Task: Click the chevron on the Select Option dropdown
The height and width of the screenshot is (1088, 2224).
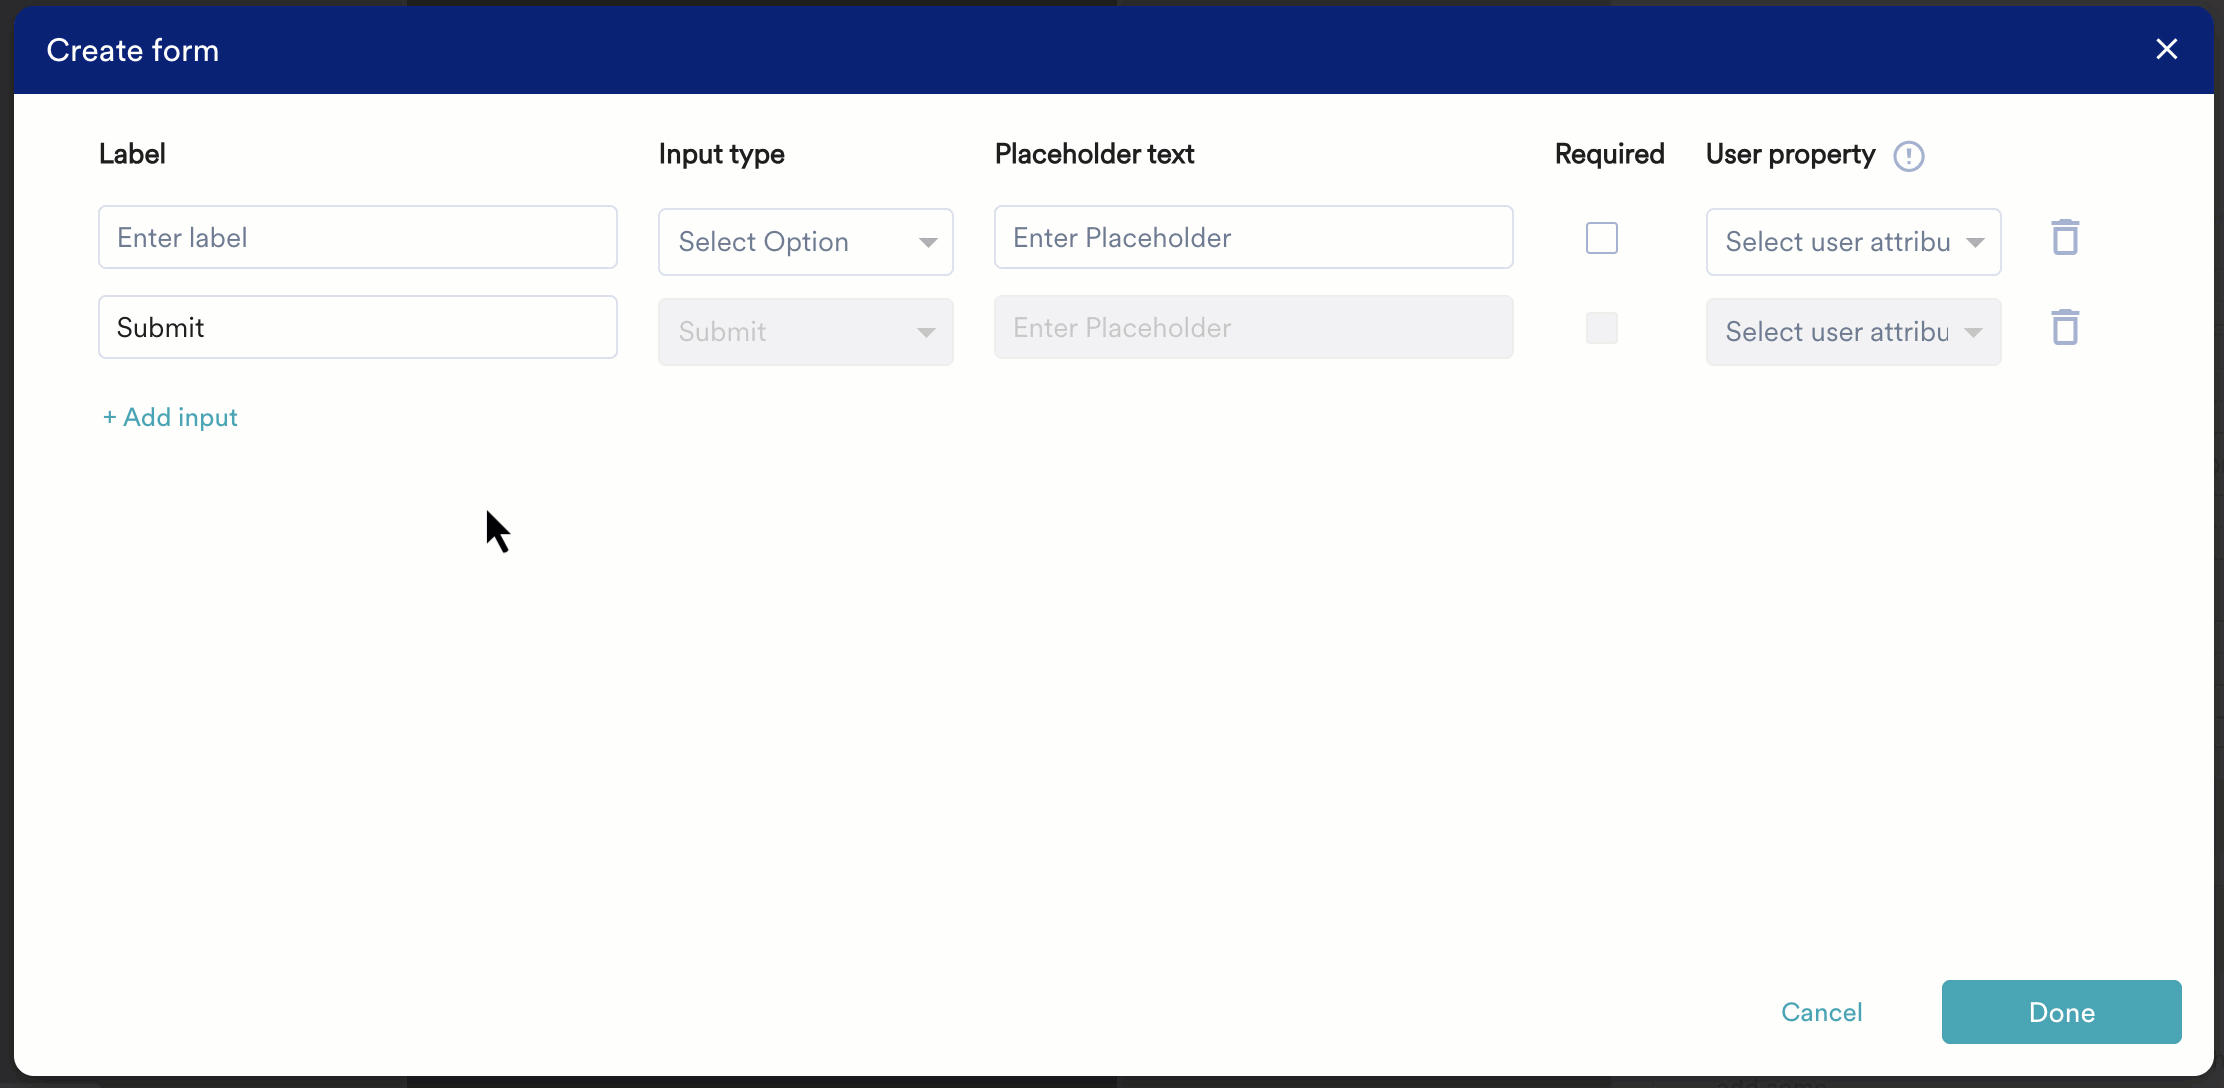Action: [x=928, y=242]
